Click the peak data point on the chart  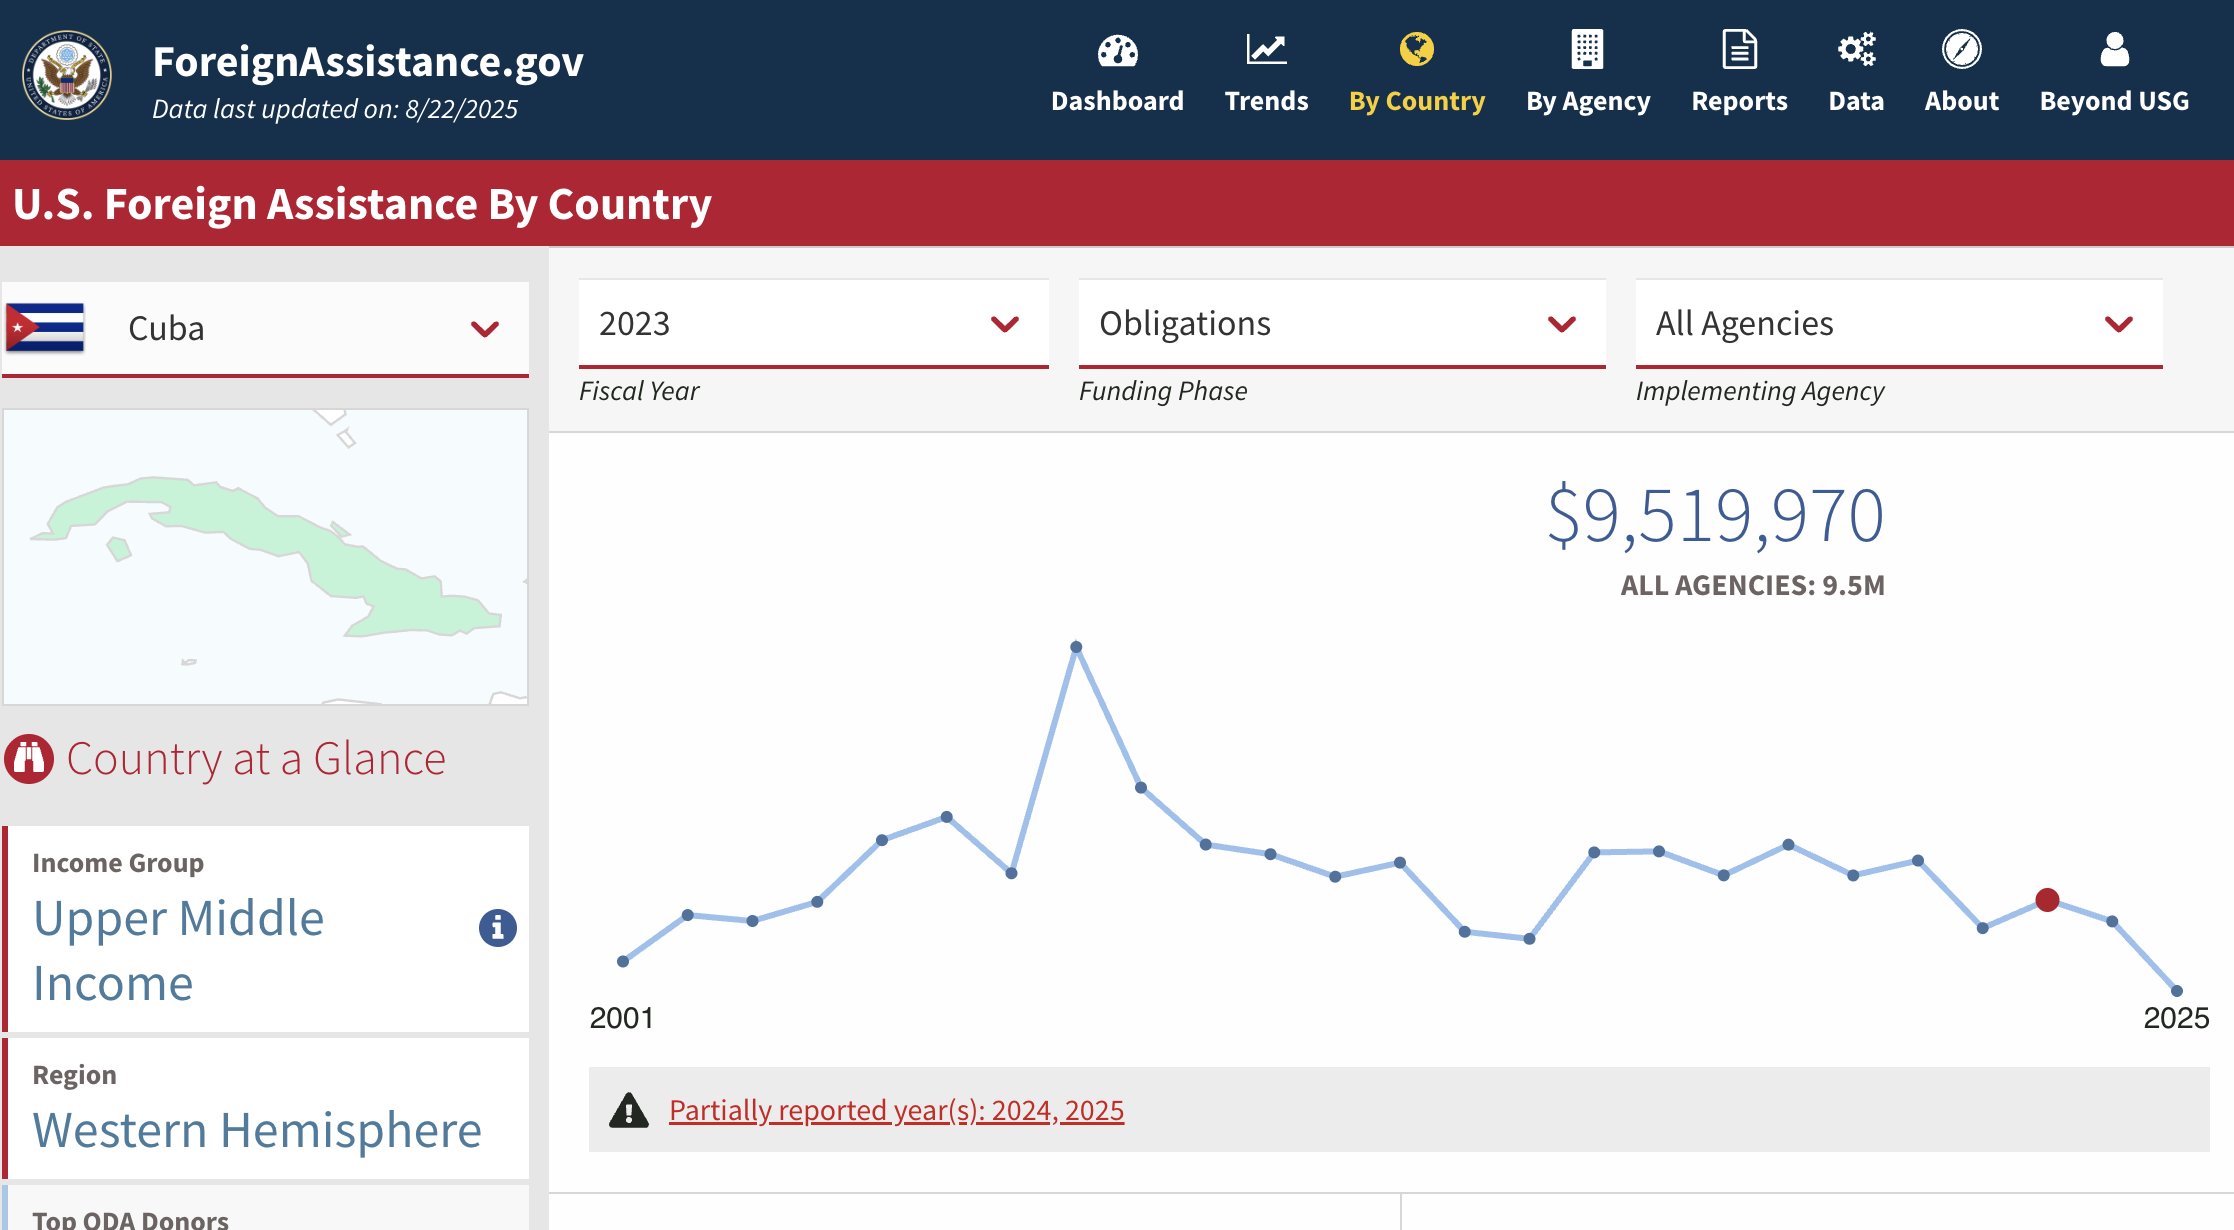click(1076, 647)
